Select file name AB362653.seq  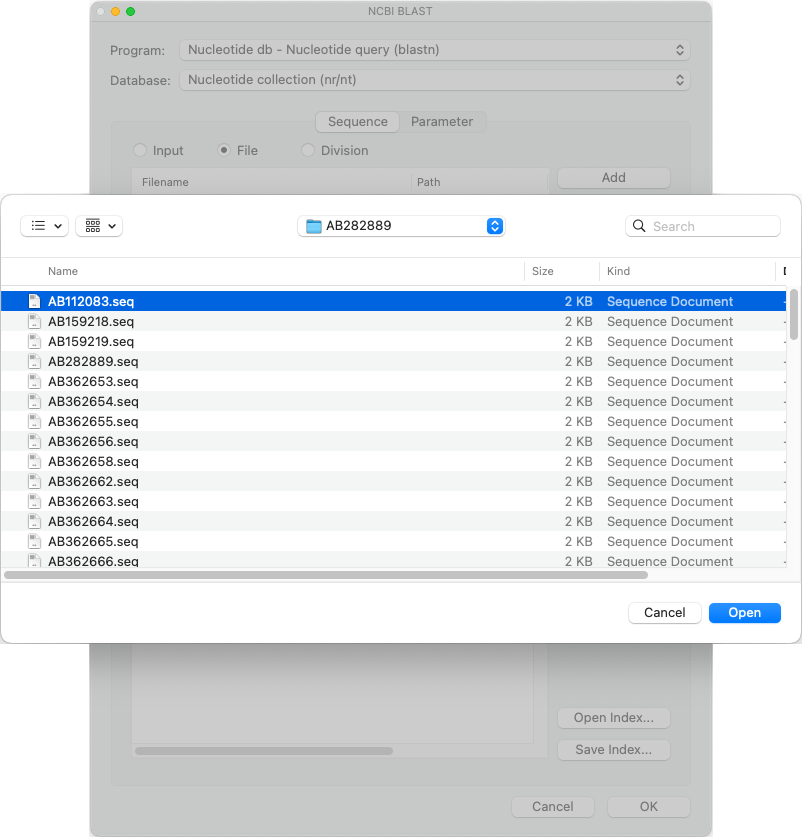pyautogui.click(x=93, y=382)
